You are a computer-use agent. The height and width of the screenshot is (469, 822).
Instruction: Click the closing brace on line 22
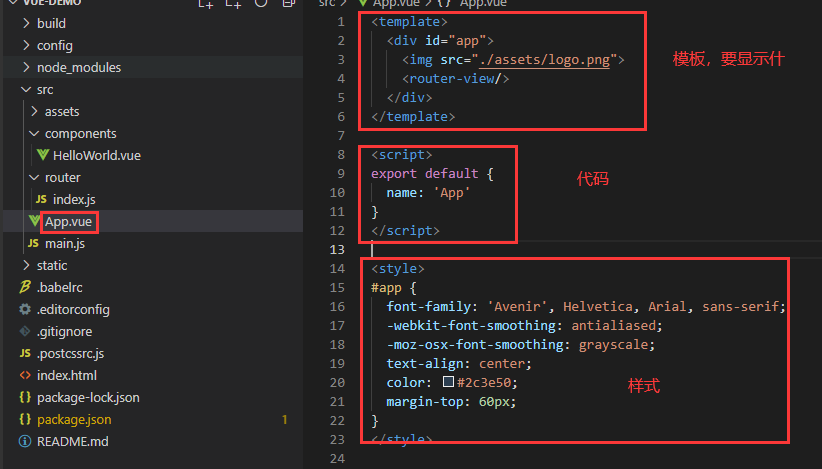pyautogui.click(x=375, y=420)
